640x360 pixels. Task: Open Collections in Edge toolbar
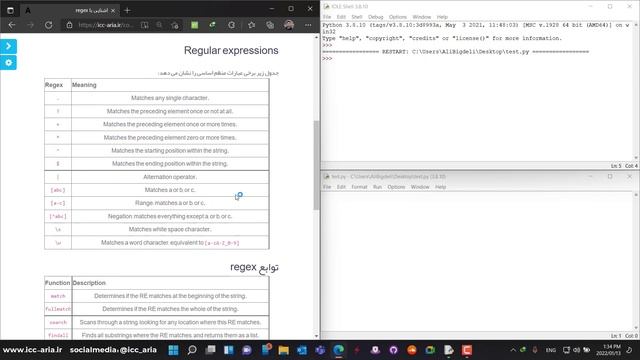tap(270, 25)
